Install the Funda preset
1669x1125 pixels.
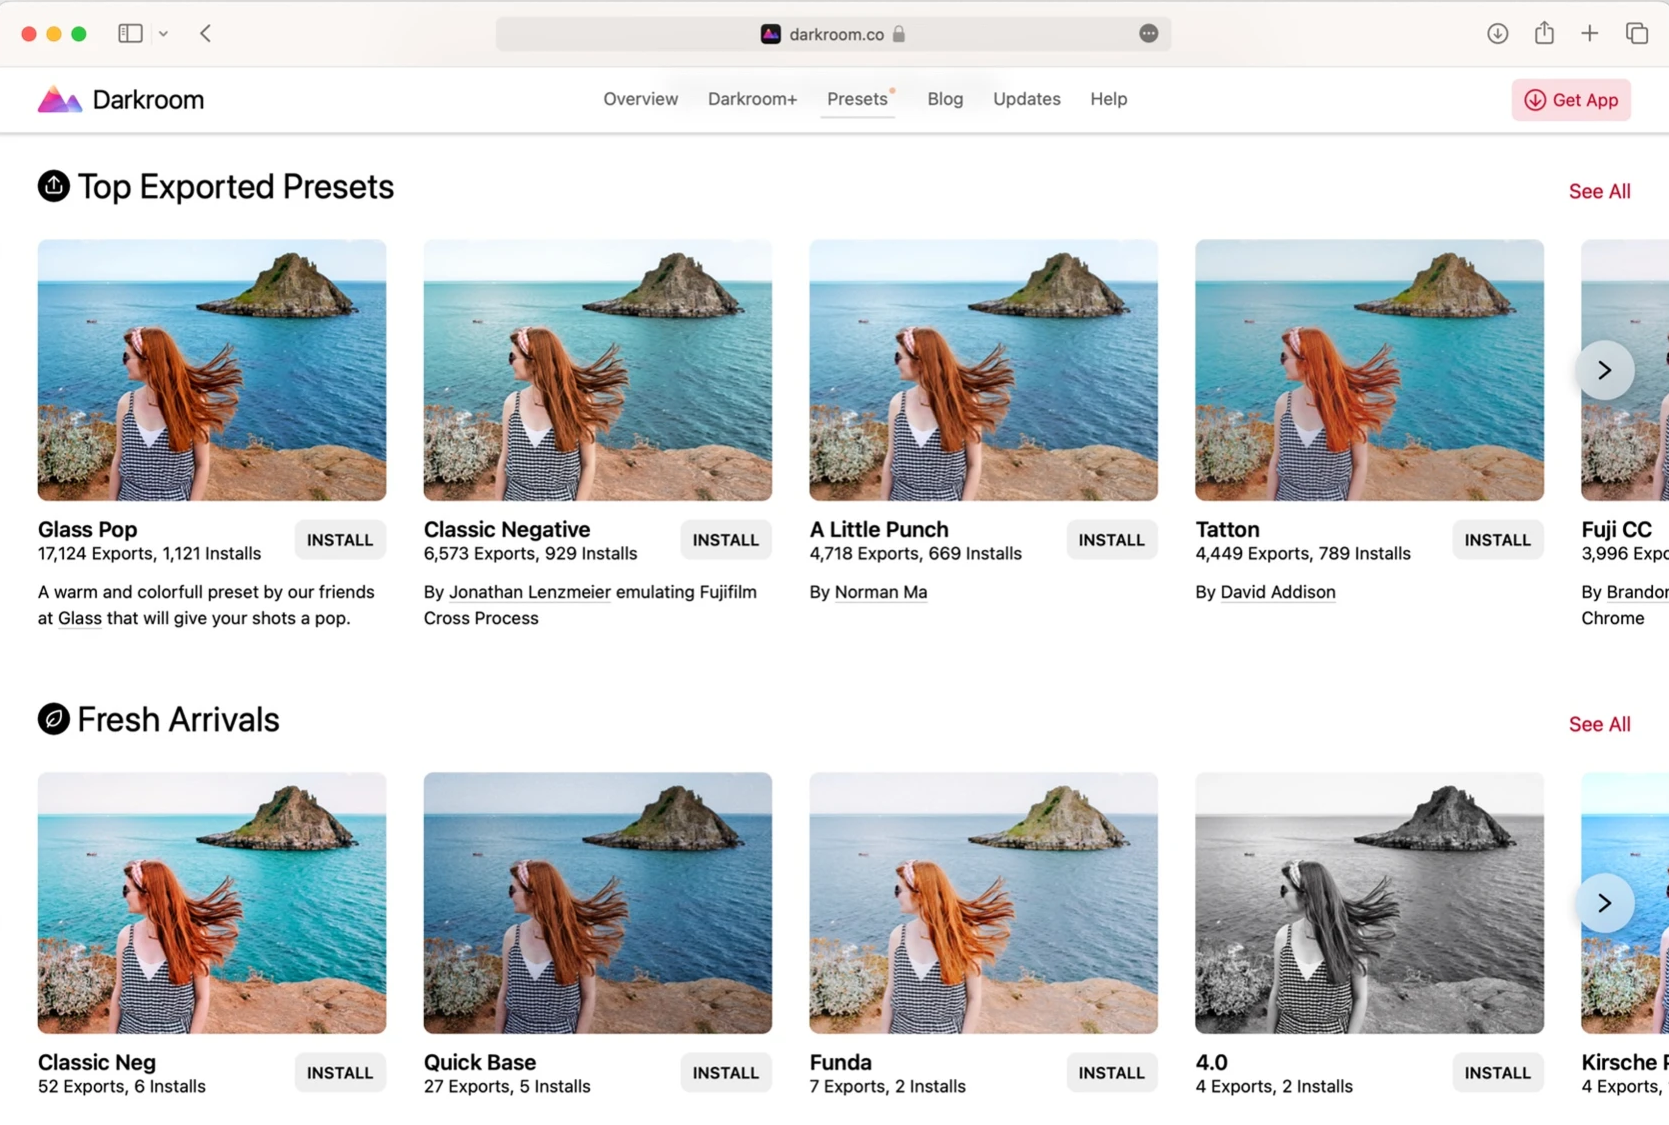(x=1112, y=1073)
